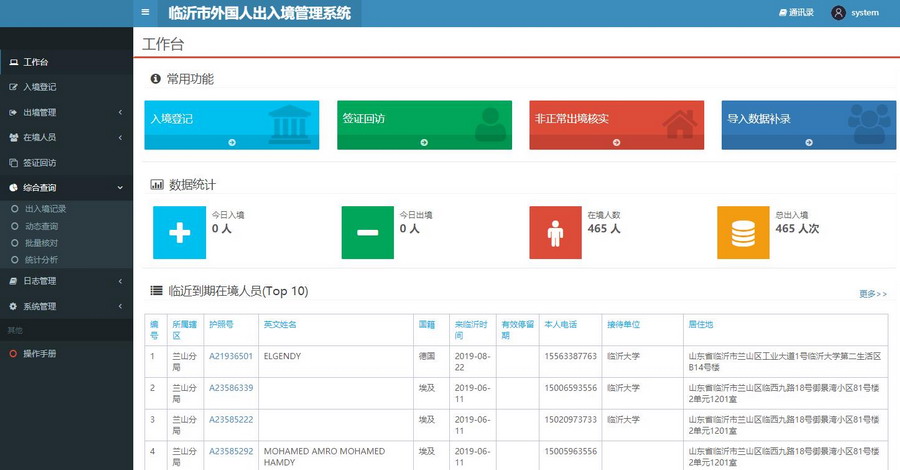The width and height of the screenshot is (900, 470).
Task: Open the 导入数据补录 function card
Action: [809, 125]
